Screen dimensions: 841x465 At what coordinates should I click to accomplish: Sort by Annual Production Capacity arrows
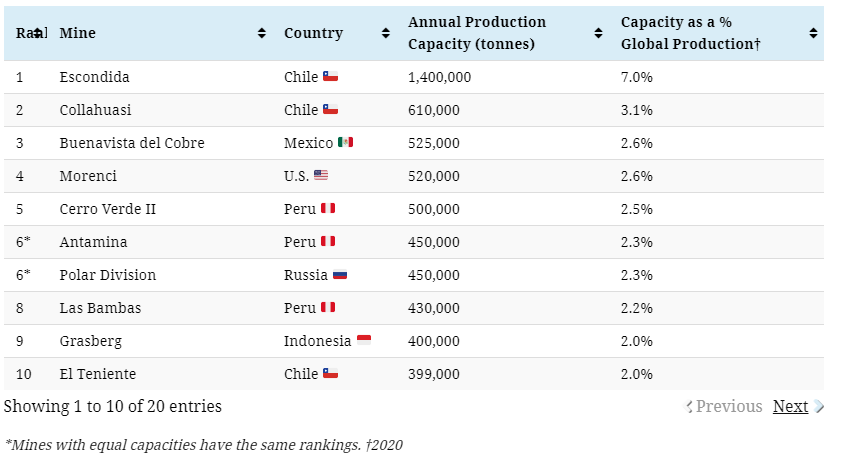click(x=598, y=33)
